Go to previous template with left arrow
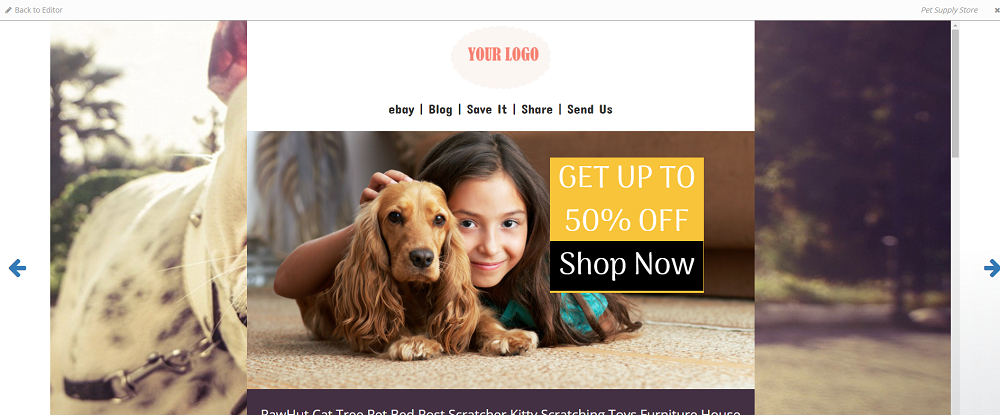Viewport: 1000px width, 415px height. tap(17, 268)
